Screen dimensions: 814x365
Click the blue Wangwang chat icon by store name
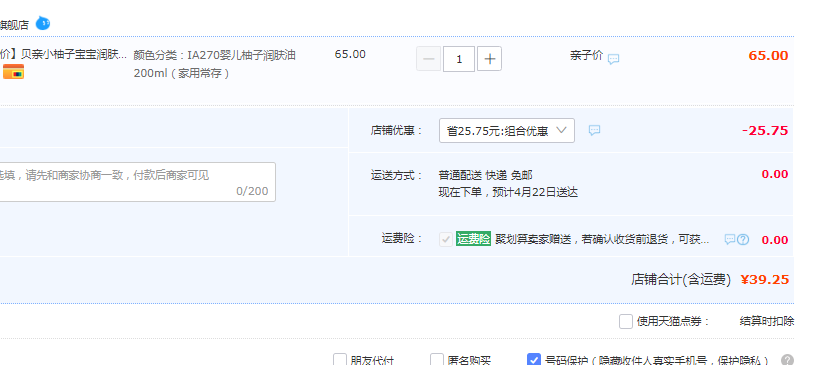pos(43,23)
